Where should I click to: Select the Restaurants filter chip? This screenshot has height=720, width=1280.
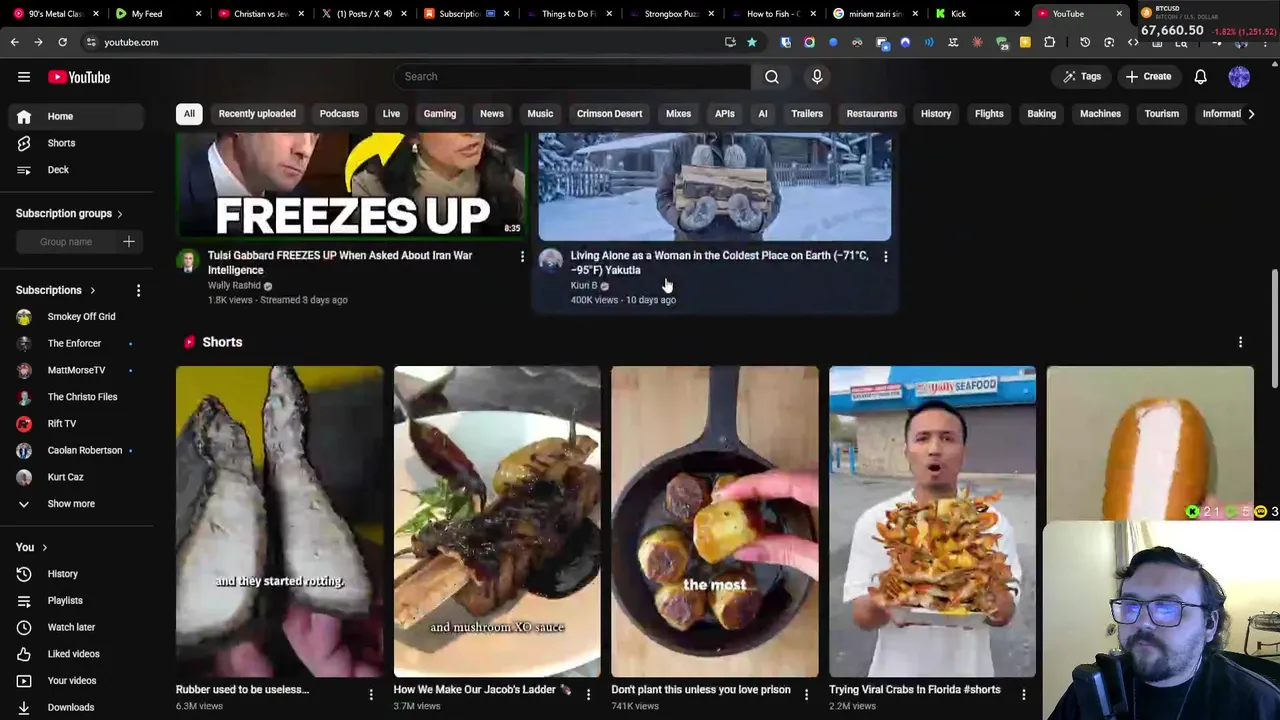[x=871, y=113]
